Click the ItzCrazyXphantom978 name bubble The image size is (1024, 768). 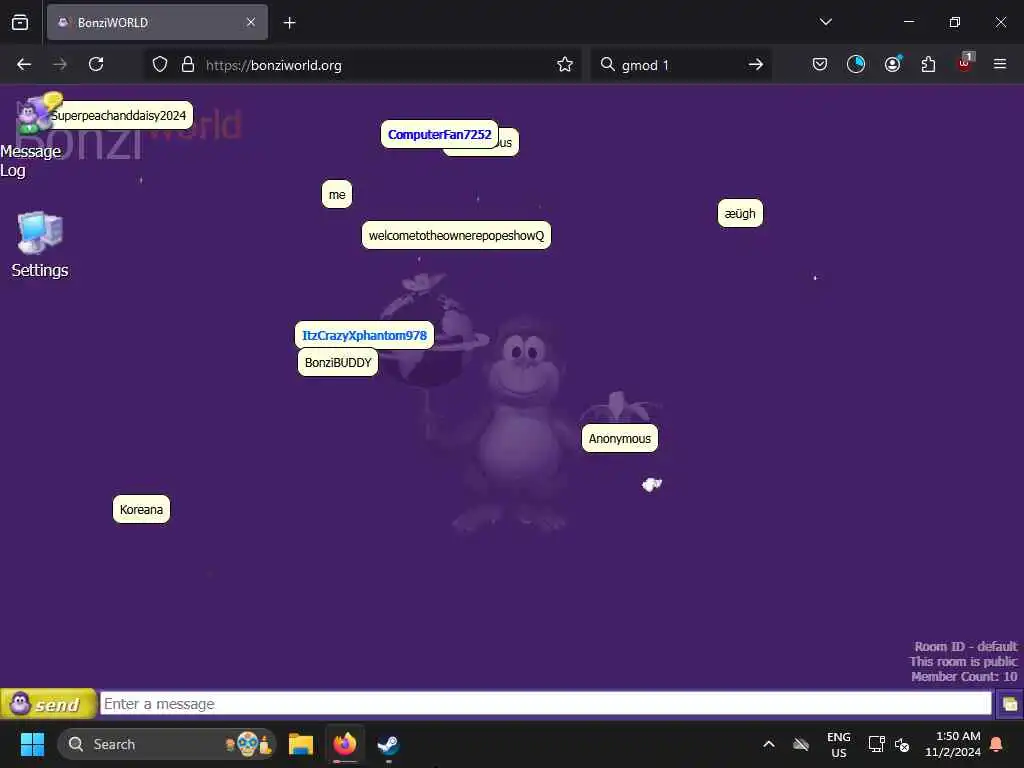pyautogui.click(x=364, y=336)
